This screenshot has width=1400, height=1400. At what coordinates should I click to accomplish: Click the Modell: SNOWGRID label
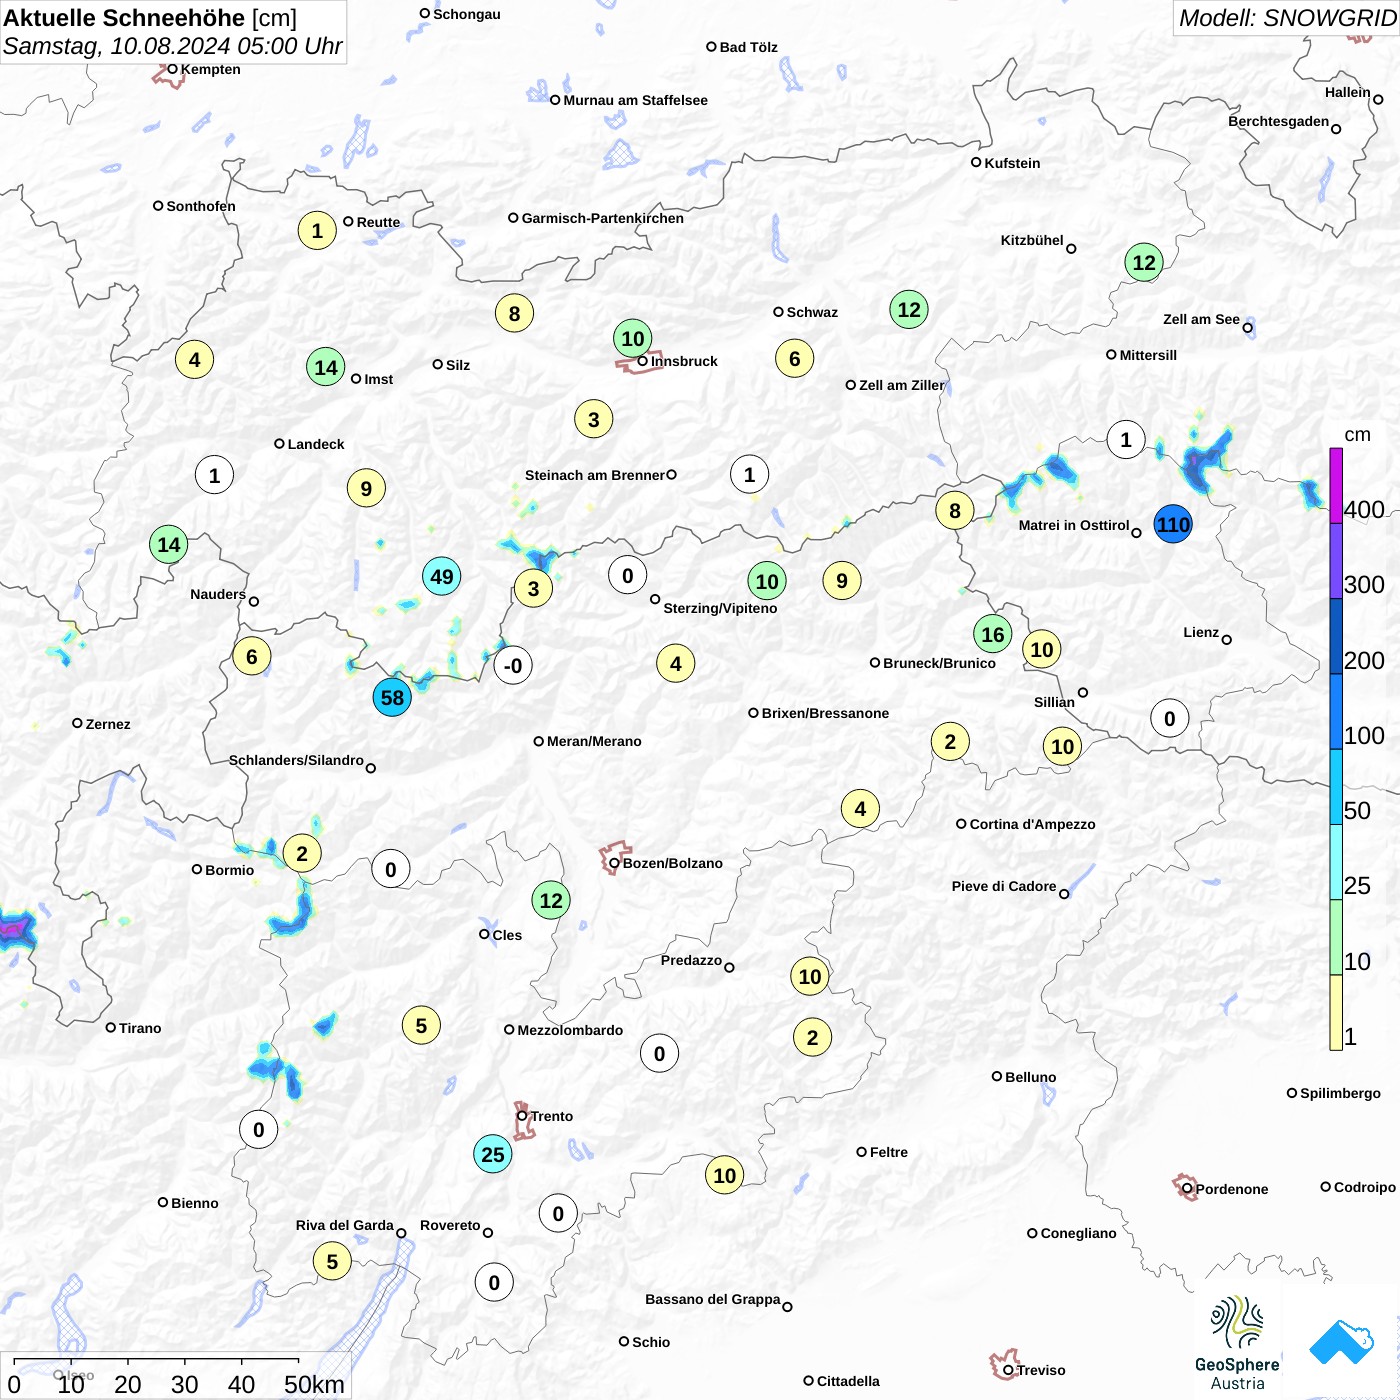pyautogui.click(x=1286, y=18)
